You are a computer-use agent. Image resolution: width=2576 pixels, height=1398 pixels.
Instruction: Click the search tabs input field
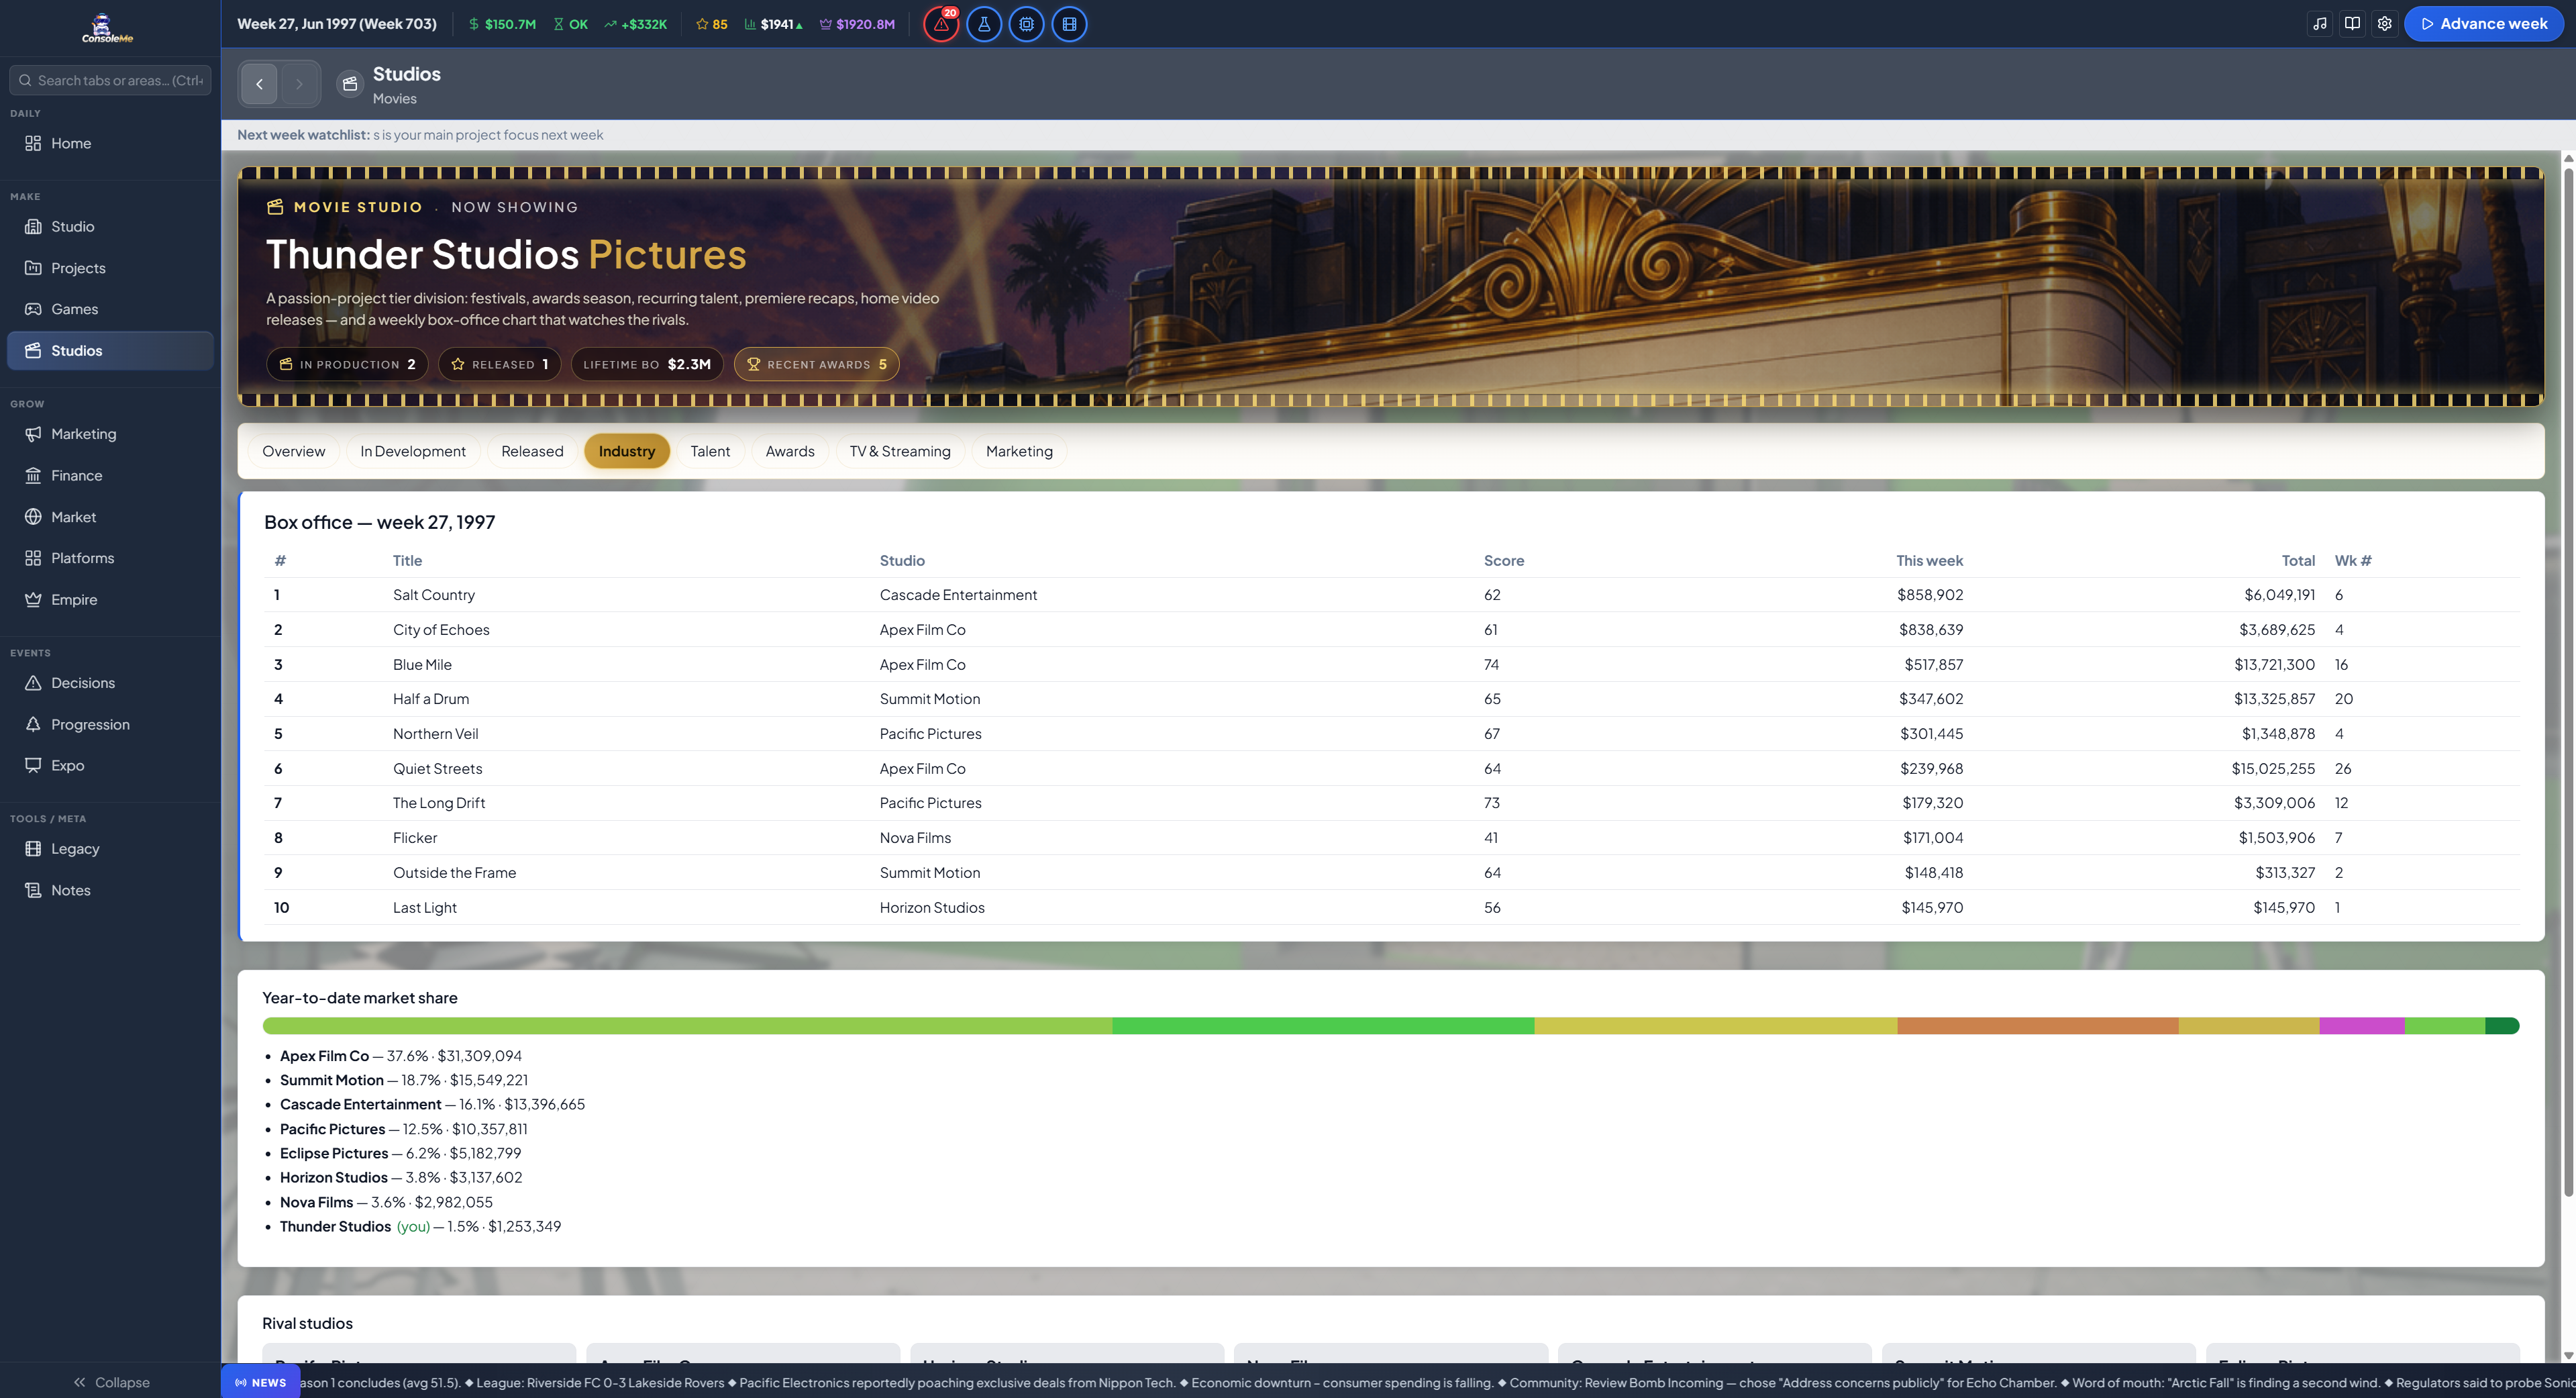[110, 80]
